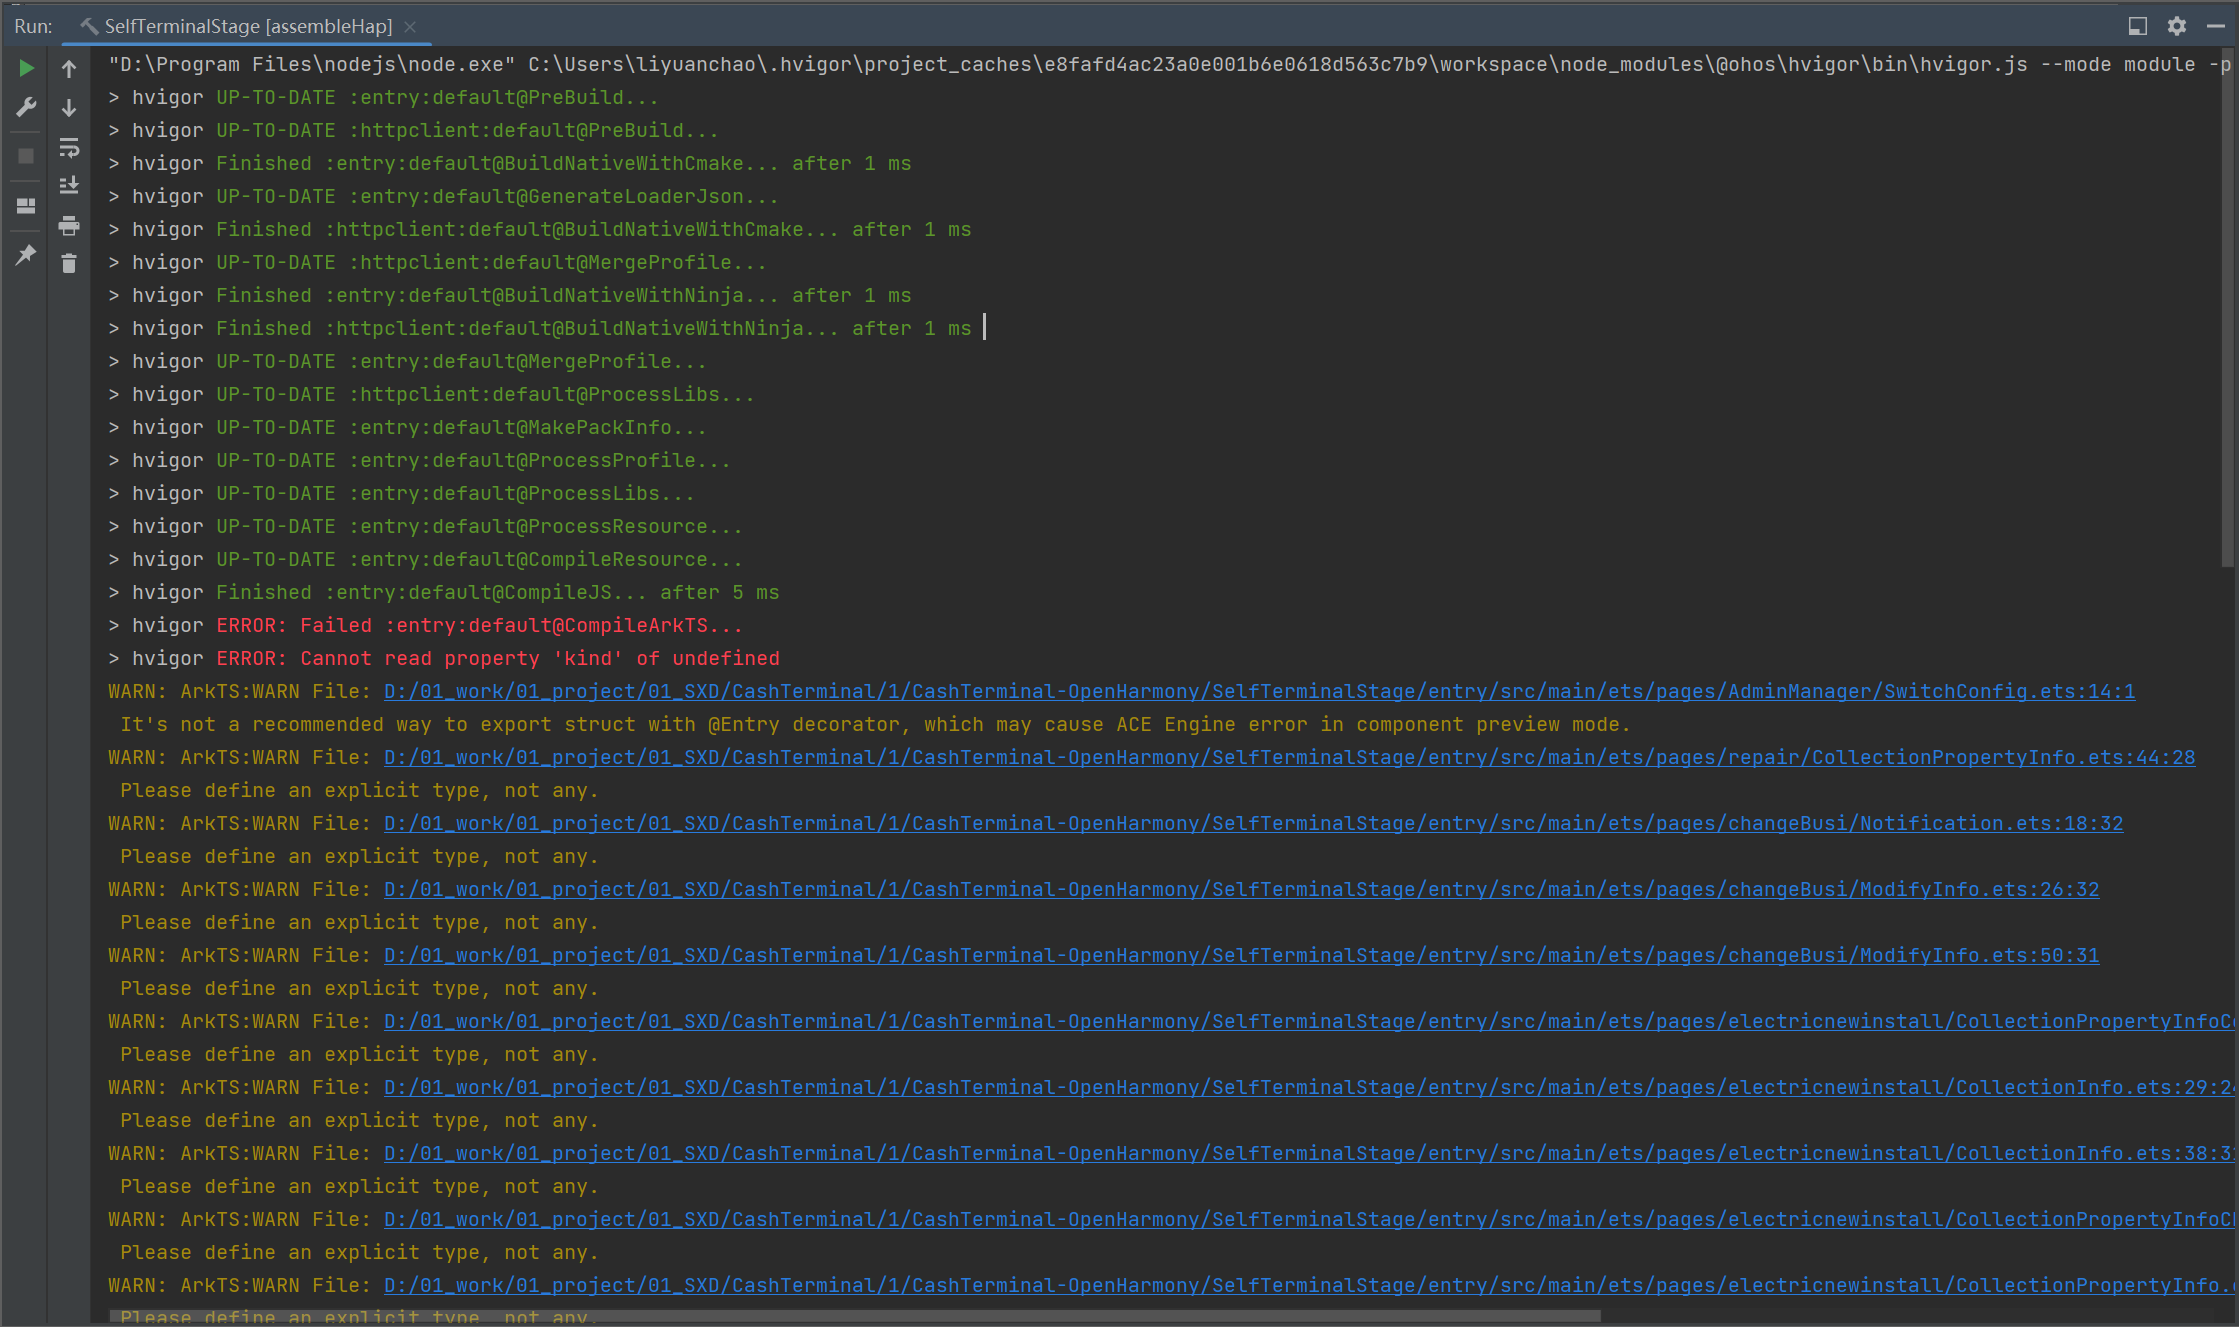
Task: Clear console with the trash icon
Action: click(x=69, y=264)
